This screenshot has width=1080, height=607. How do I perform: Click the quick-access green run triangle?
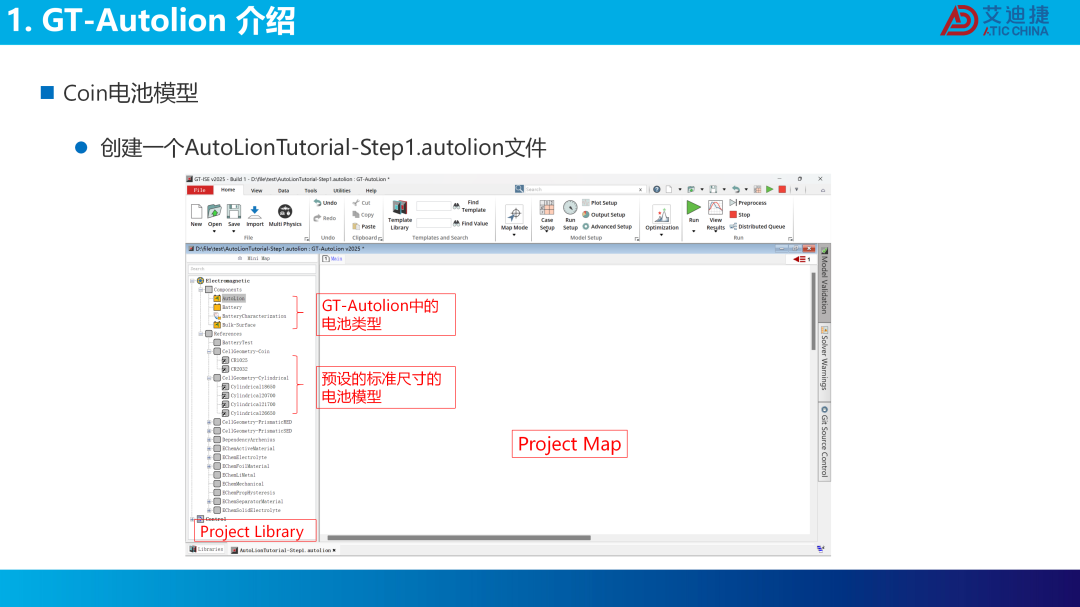[769, 189]
